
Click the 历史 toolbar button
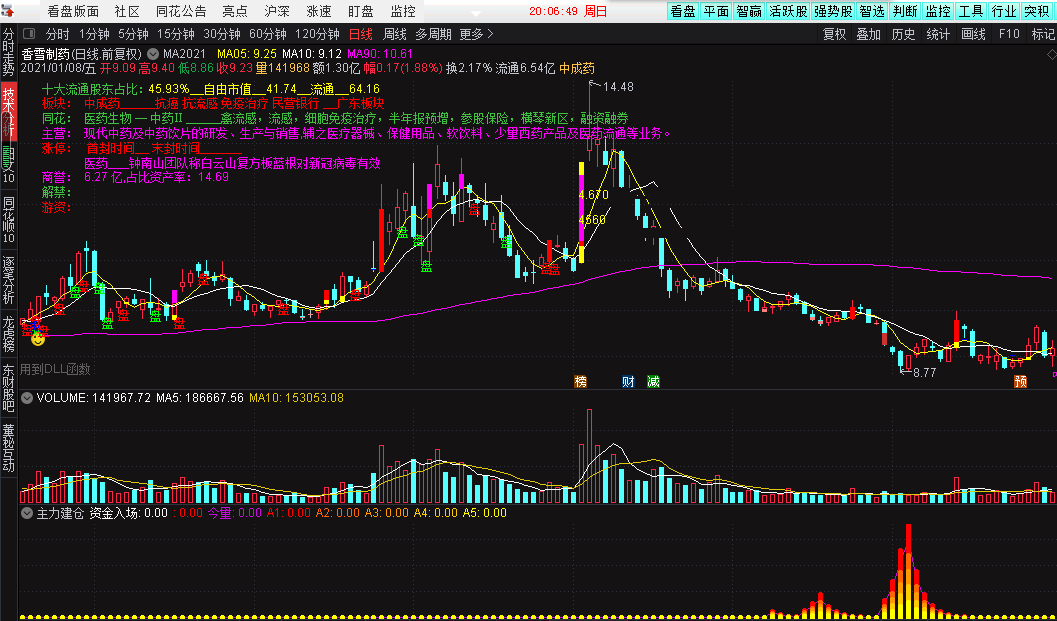(903, 34)
